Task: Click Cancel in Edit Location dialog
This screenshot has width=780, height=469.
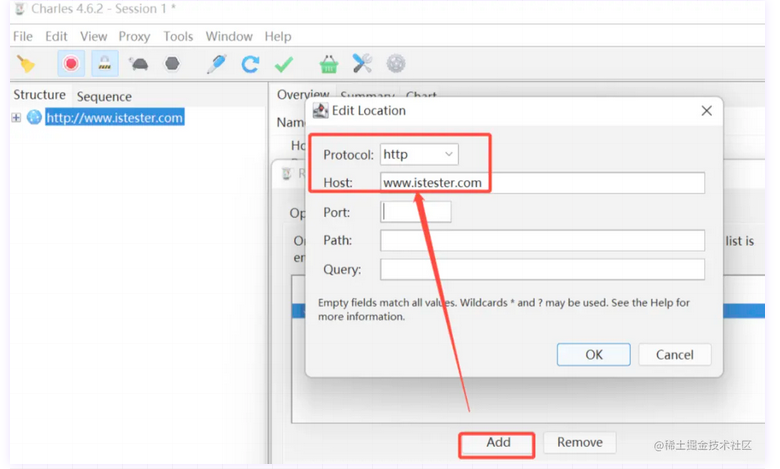Action: [675, 355]
